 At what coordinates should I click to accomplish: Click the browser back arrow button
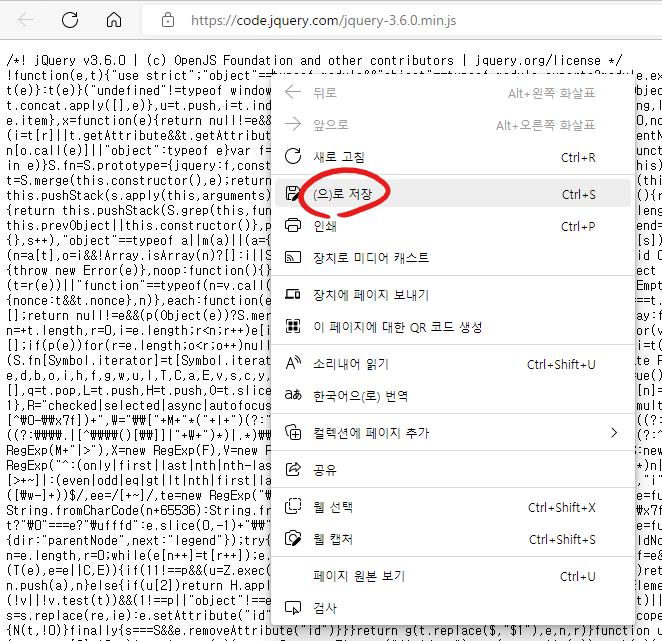click(x=26, y=20)
